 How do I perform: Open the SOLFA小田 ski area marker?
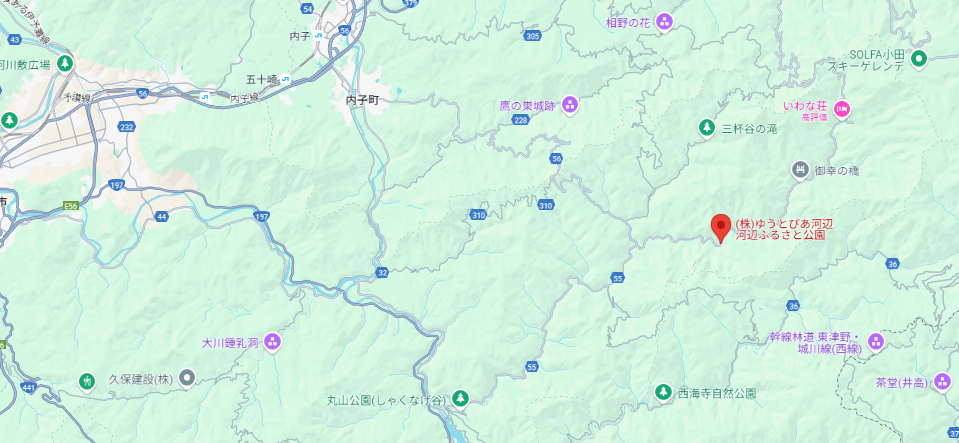(919, 59)
